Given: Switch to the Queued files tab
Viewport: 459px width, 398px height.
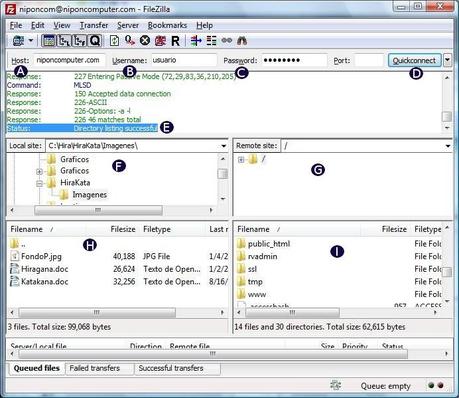Looking at the screenshot, I should pos(37,368).
